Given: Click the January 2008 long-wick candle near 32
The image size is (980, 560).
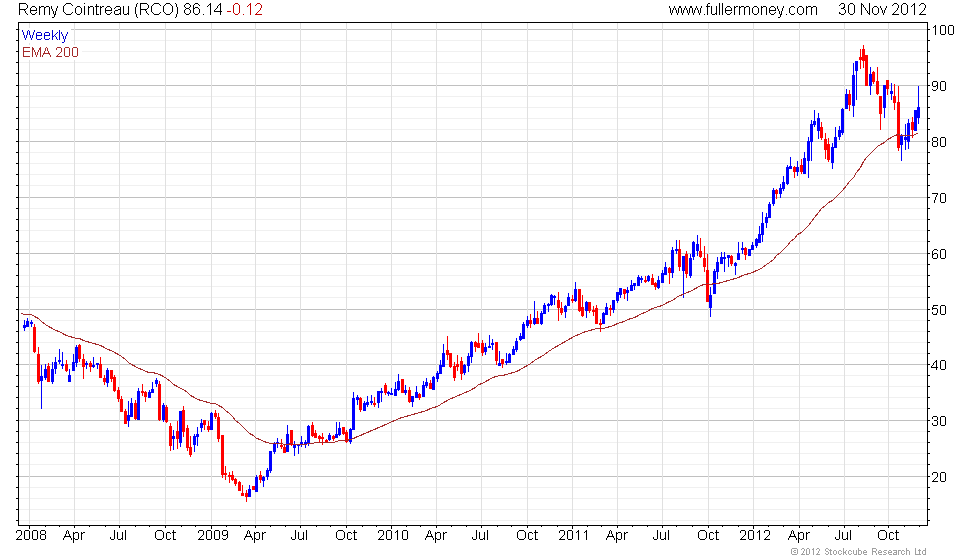Looking at the screenshot, I should (x=41, y=388).
